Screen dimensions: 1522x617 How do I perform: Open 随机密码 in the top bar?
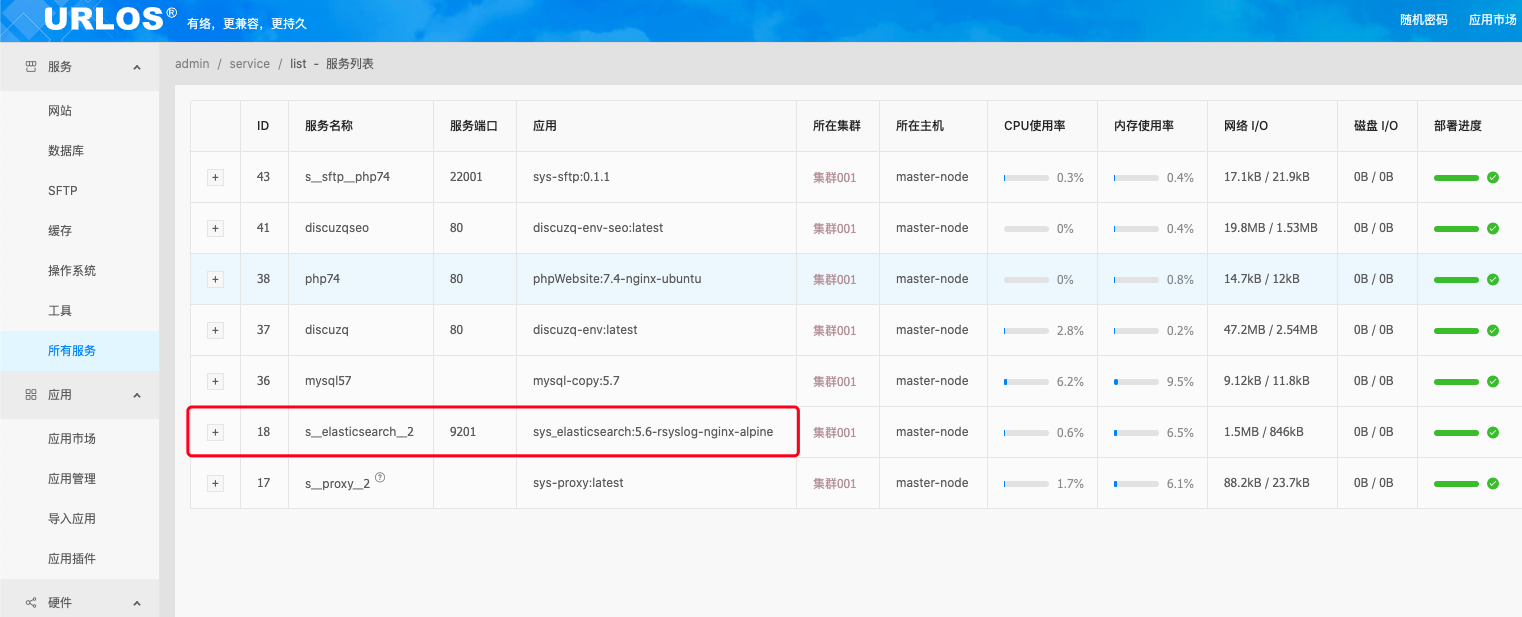[1423, 19]
